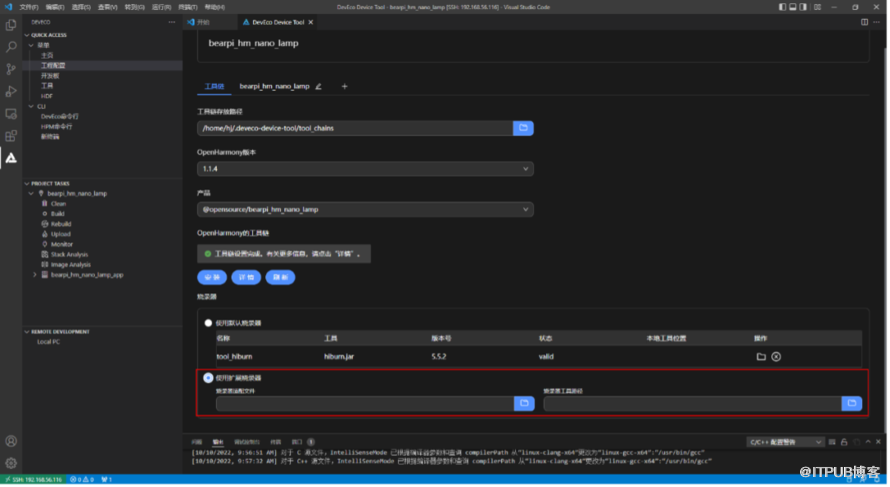Click the DEVECO panel more actions ellipsis
Screen dimensions: 890x487
172,22
